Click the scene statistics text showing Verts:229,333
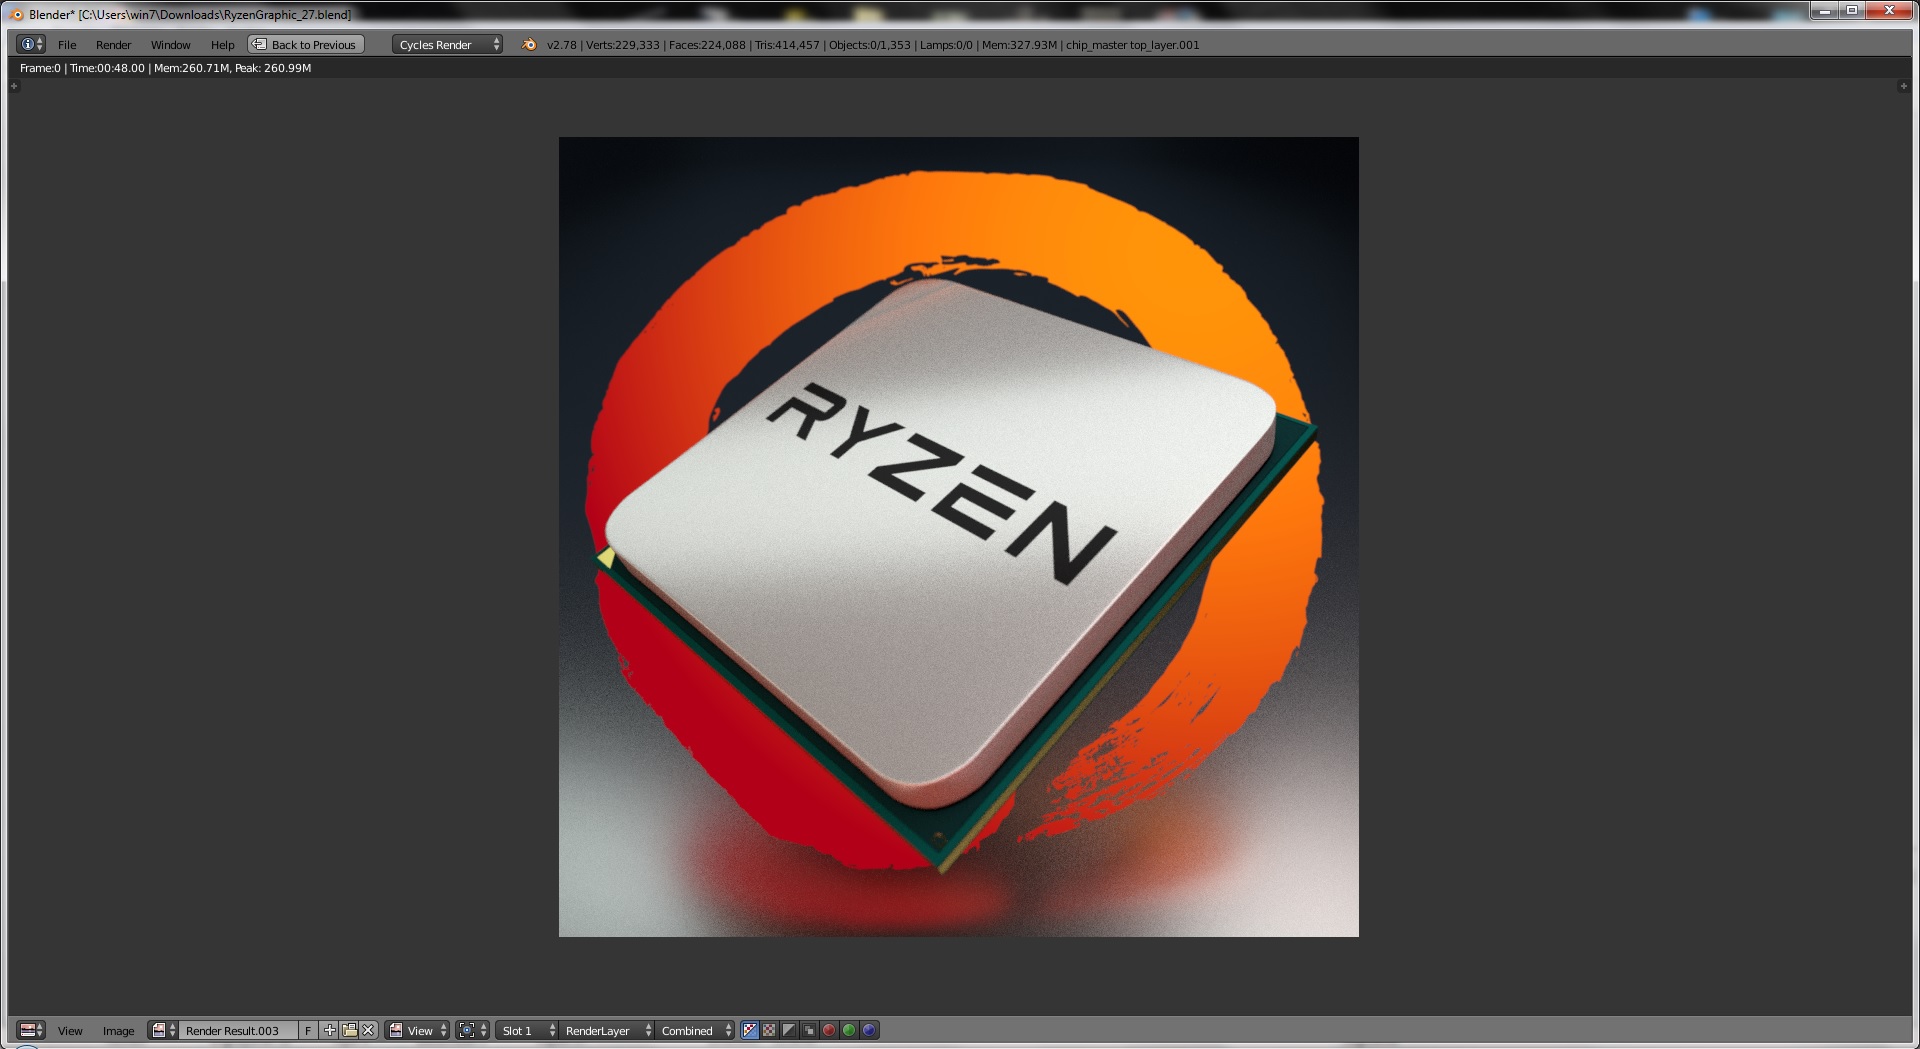This screenshot has width=1920, height=1049. point(872,45)
